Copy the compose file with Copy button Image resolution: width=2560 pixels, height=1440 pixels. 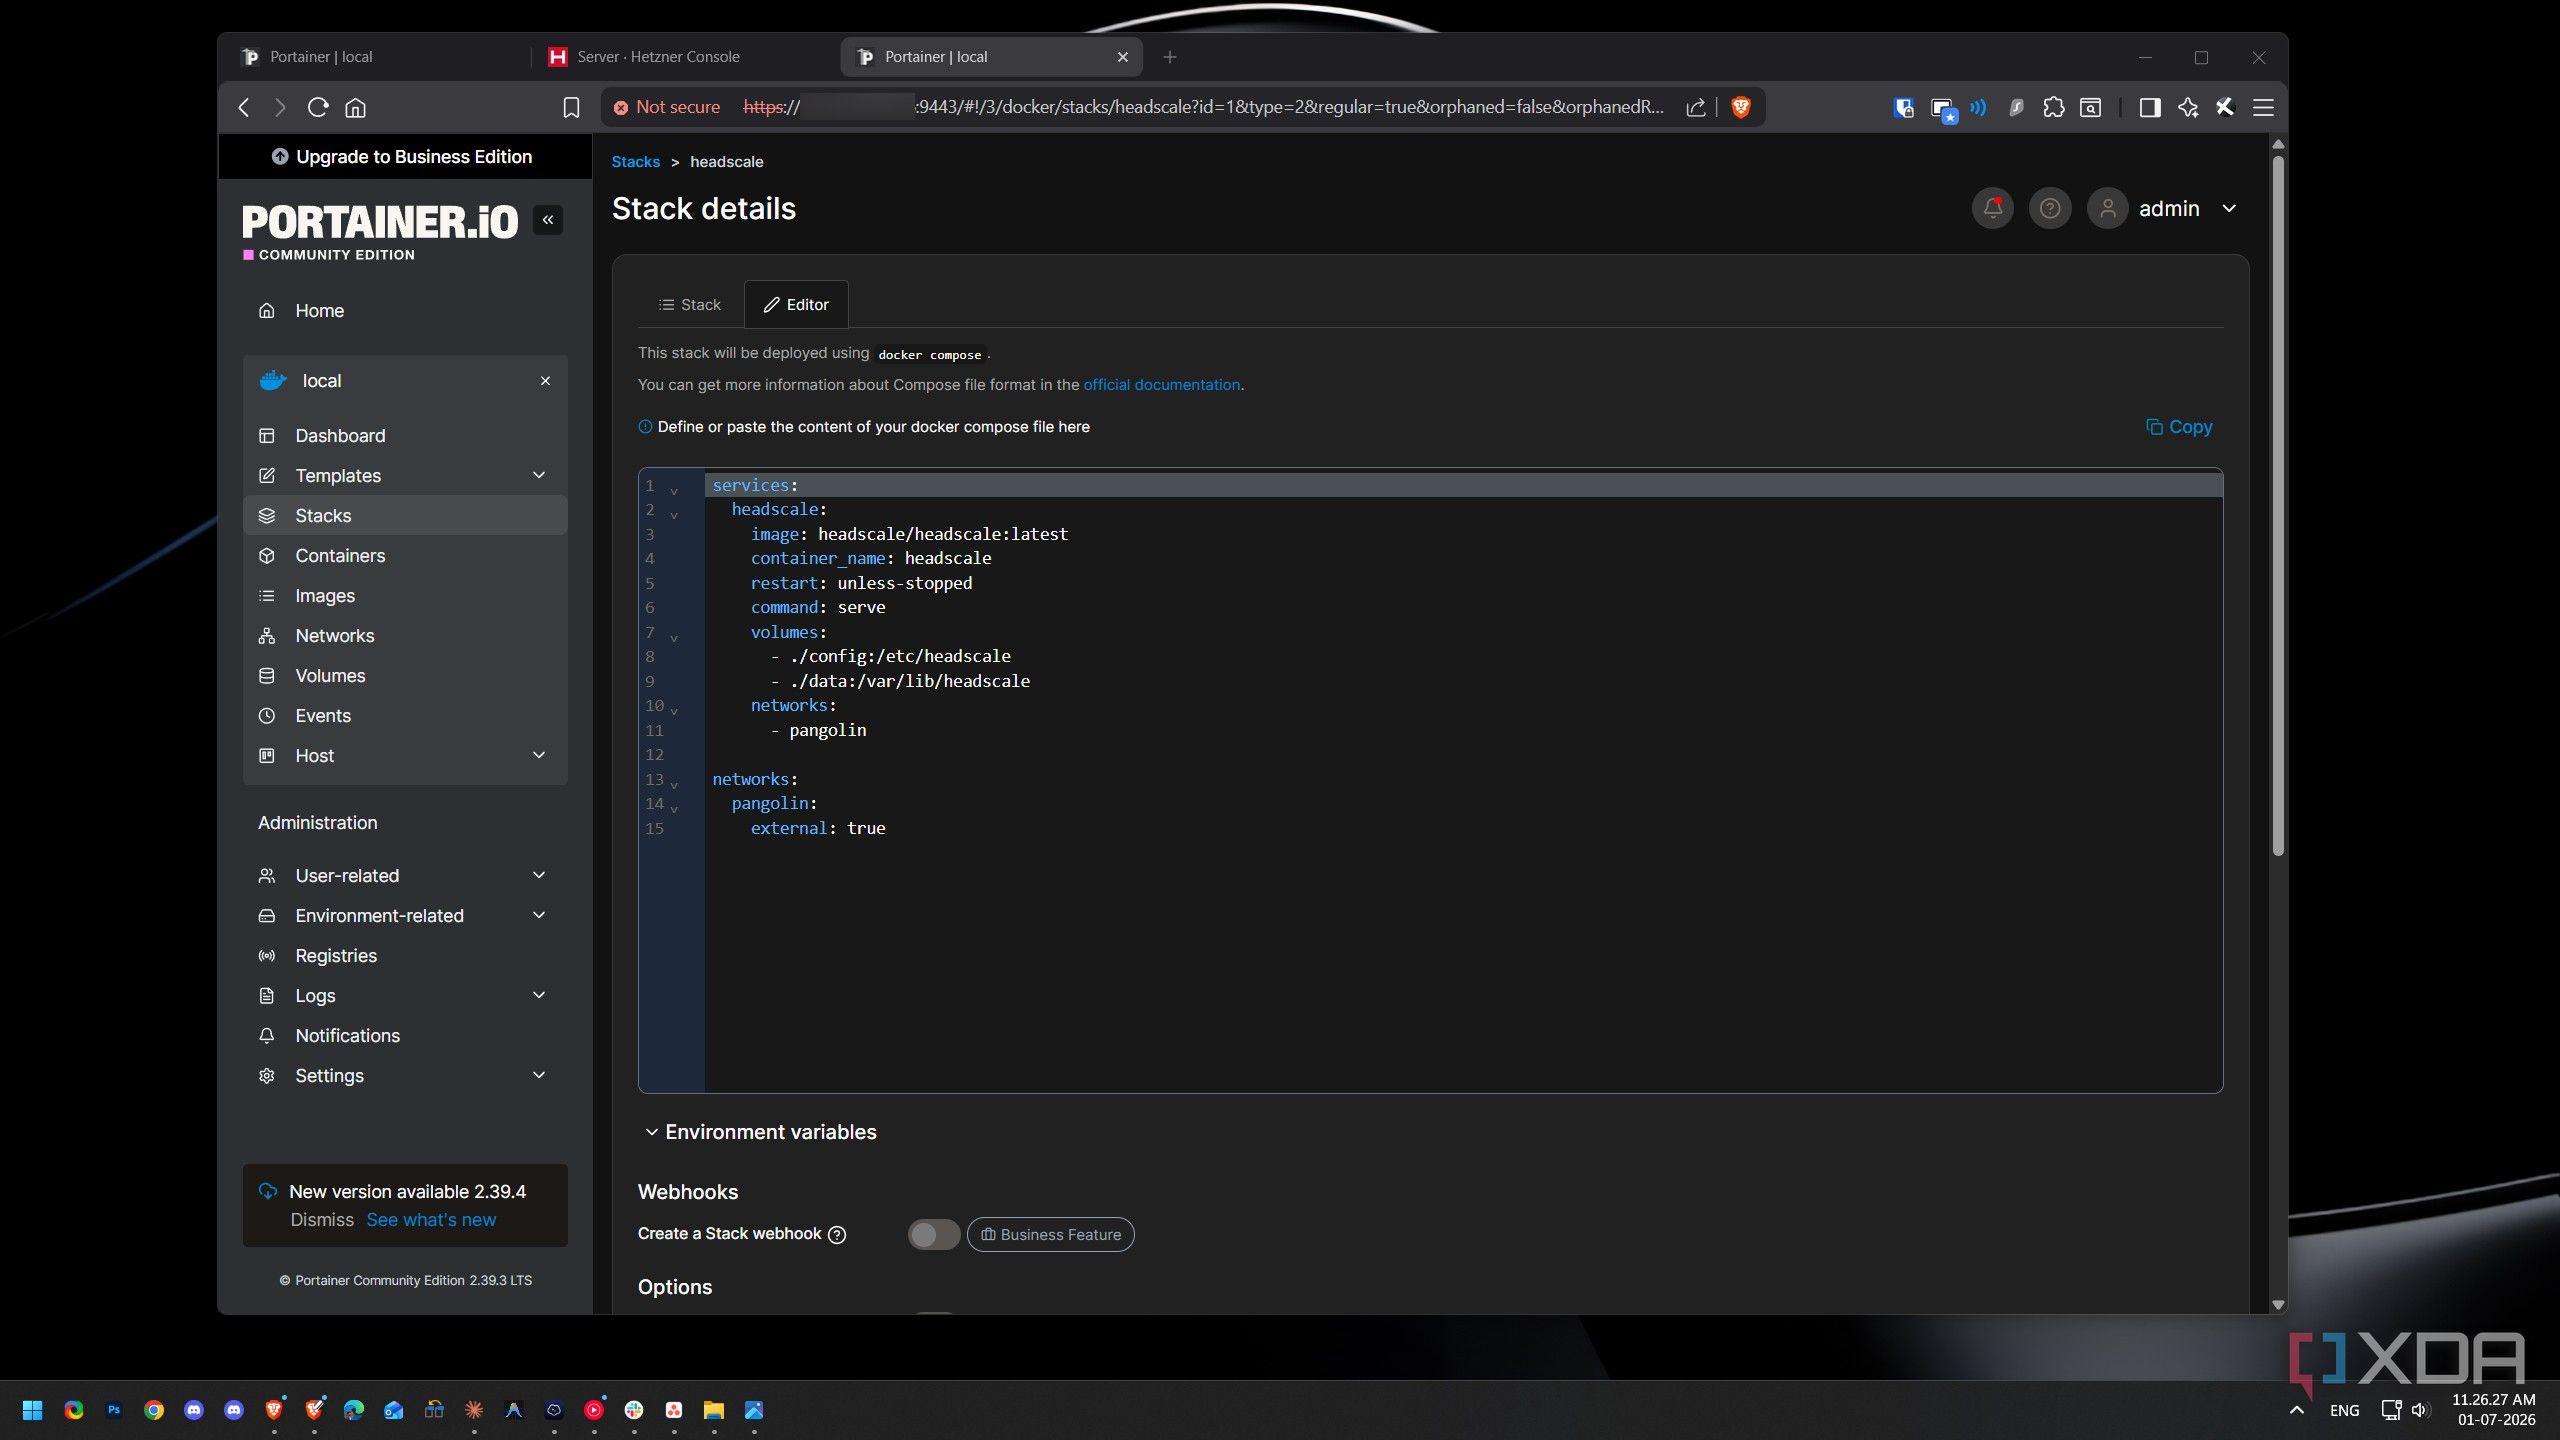click(x=2179, y=427)
